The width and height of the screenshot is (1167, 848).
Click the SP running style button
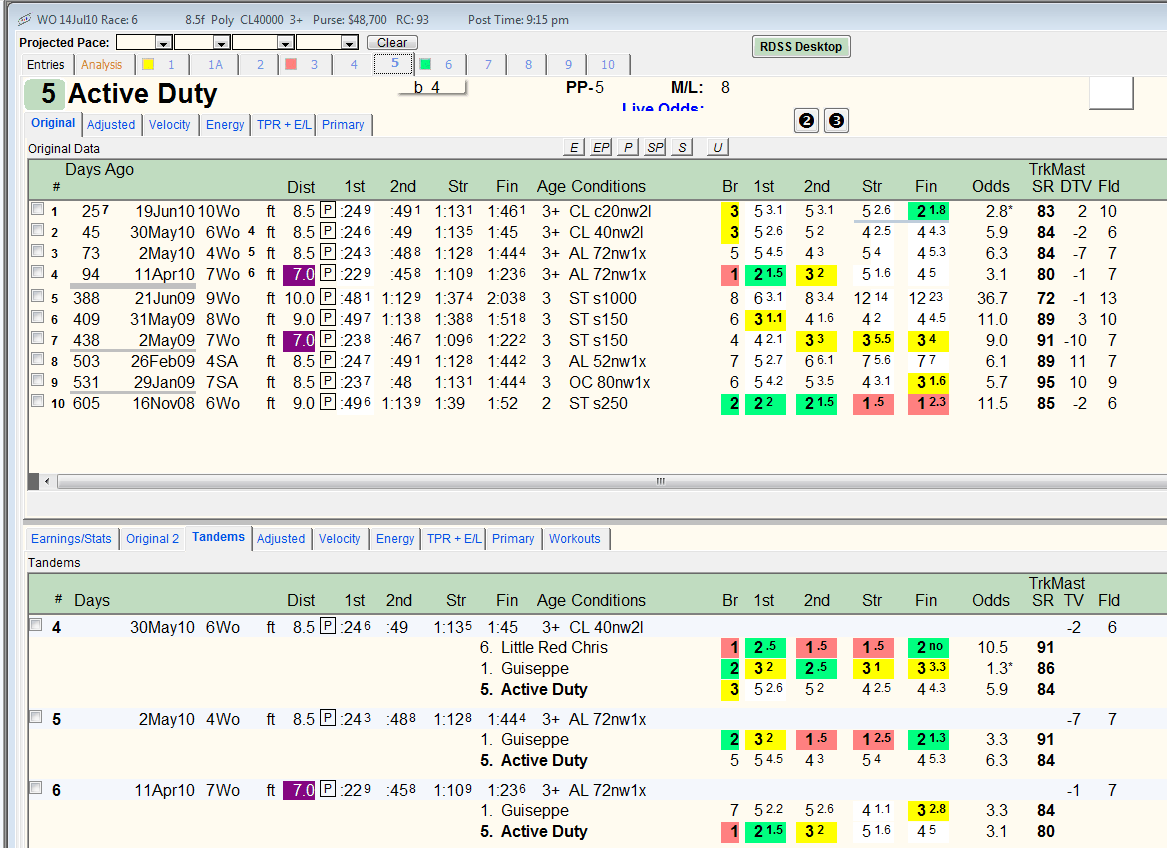tap(655, 147)
